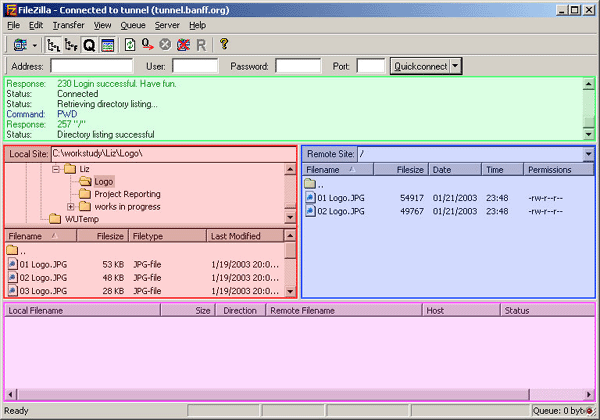Open the Help menu
Image resolution: width=600 pixels, height=420 pixels.
click(x=197, y=25)
